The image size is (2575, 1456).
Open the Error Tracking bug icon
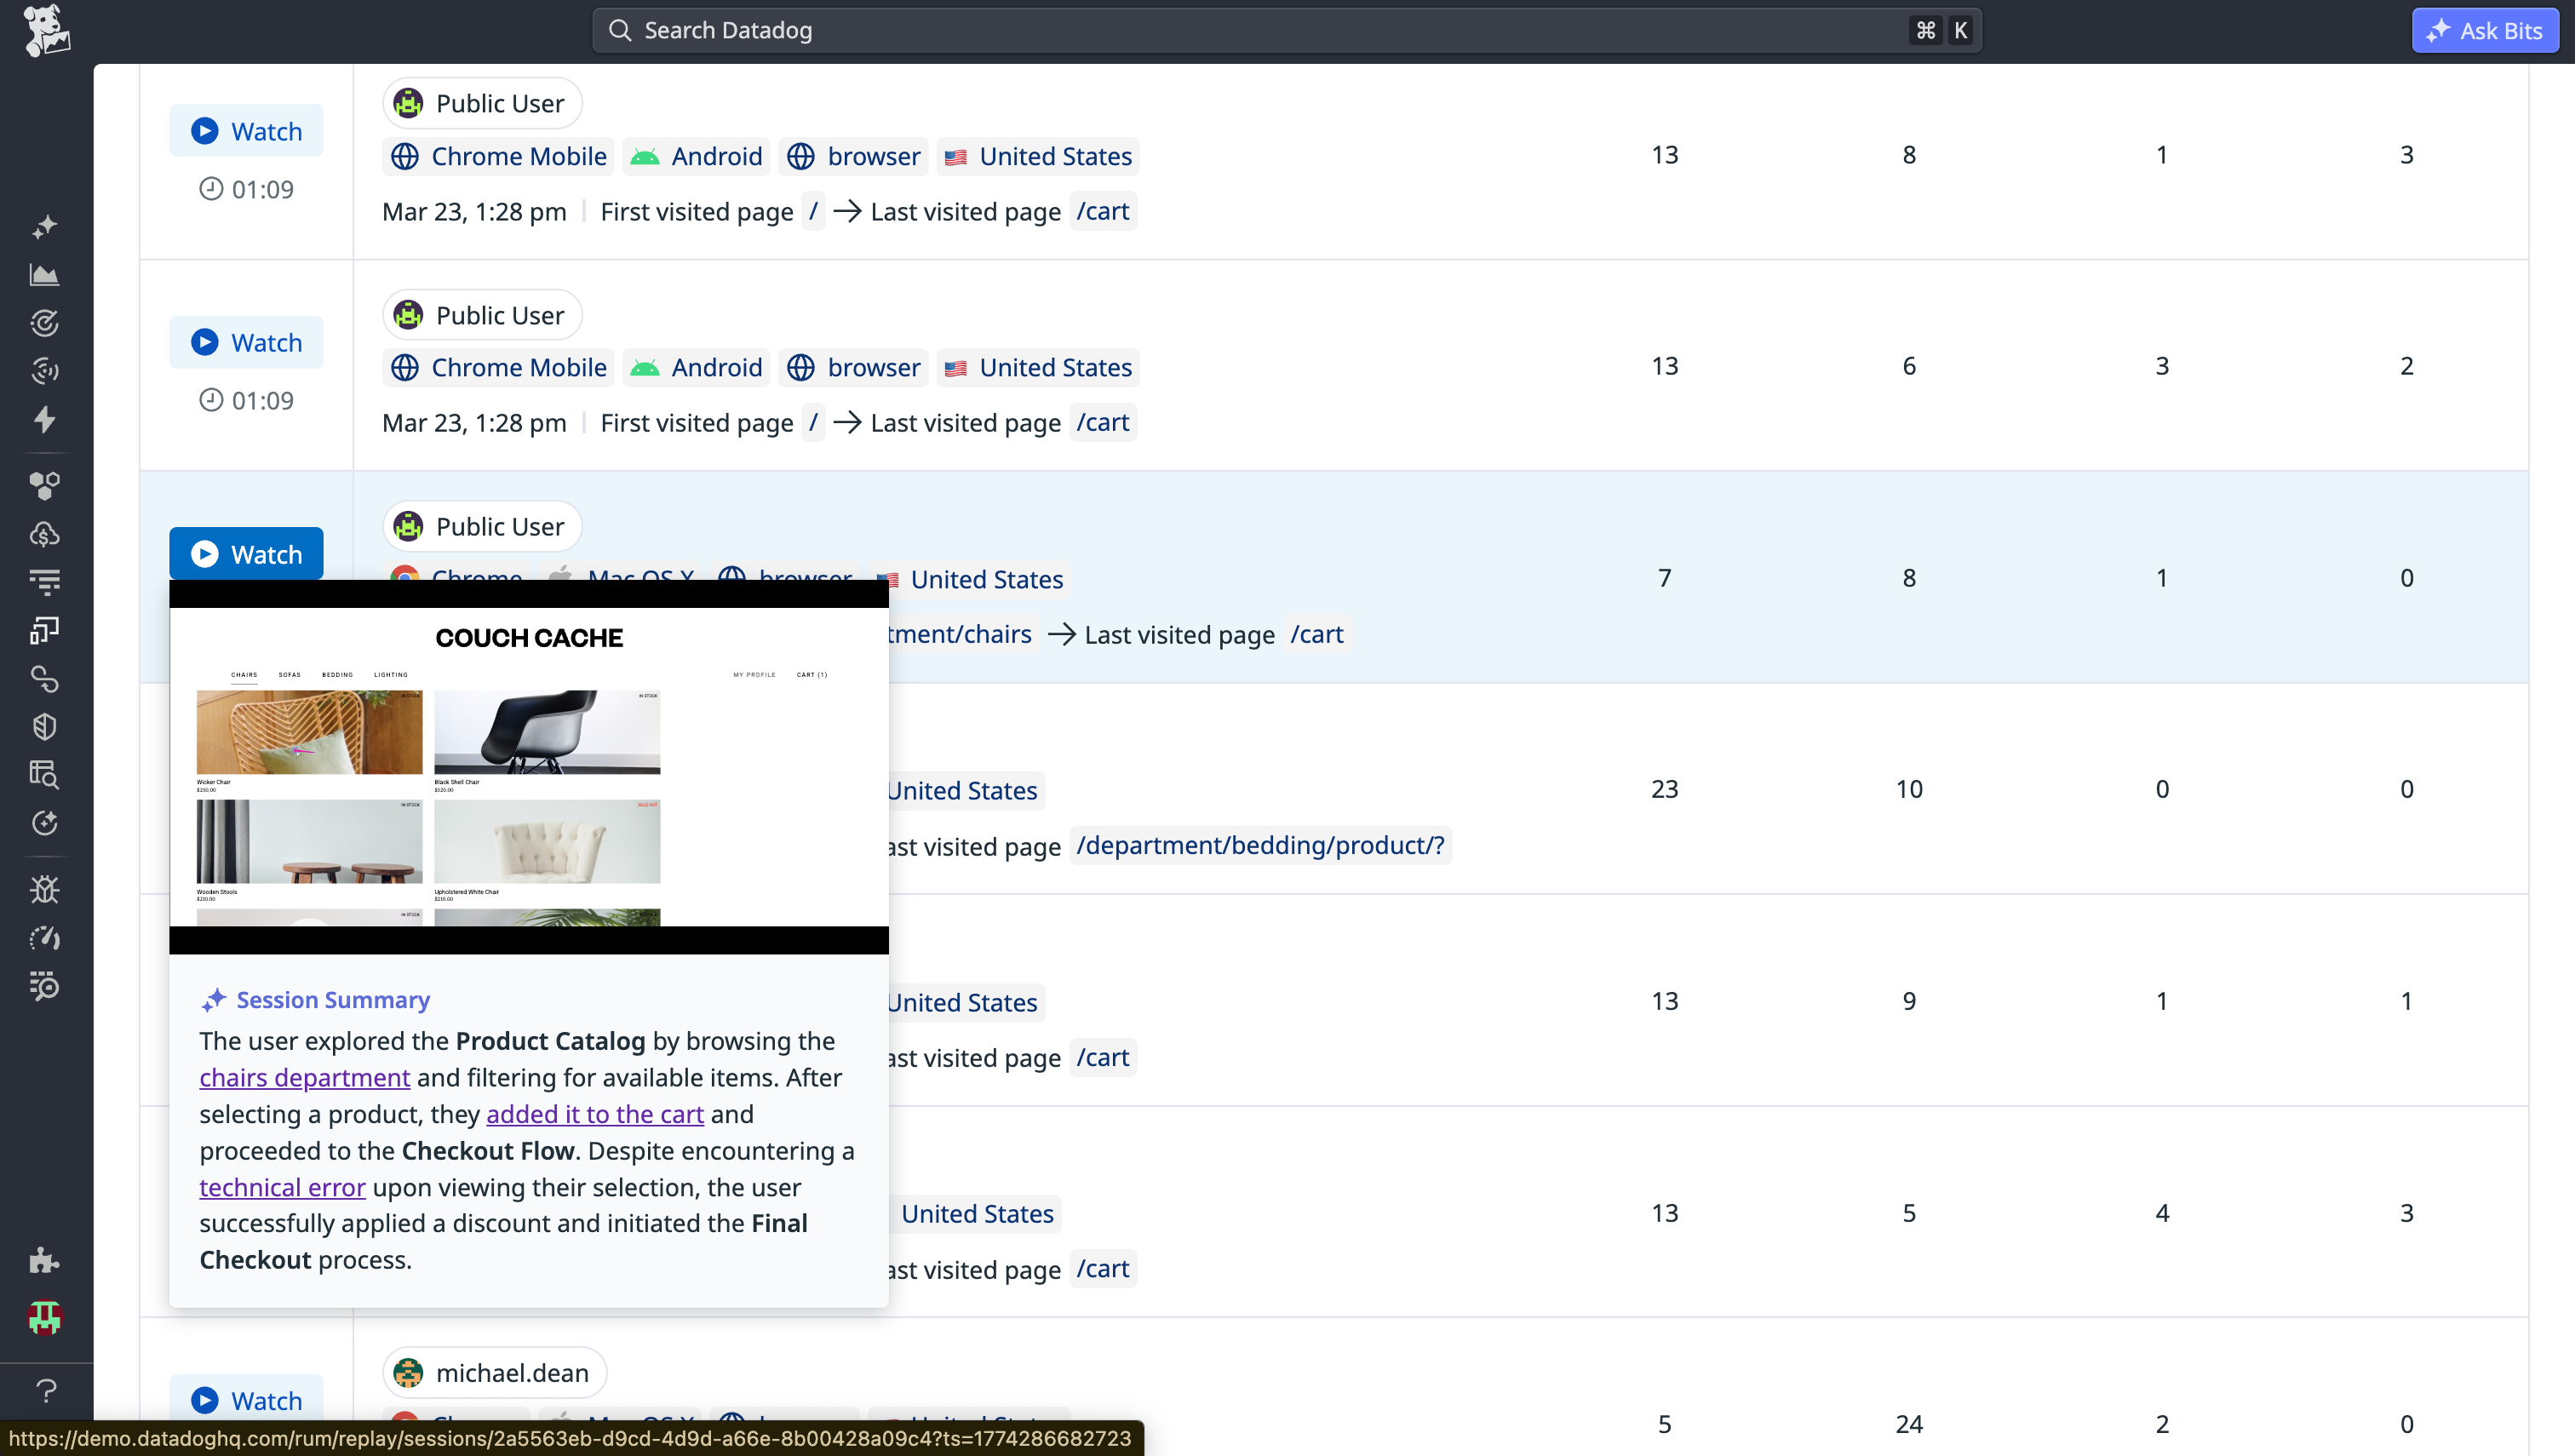pyautogui.click(x=45, y=889)
